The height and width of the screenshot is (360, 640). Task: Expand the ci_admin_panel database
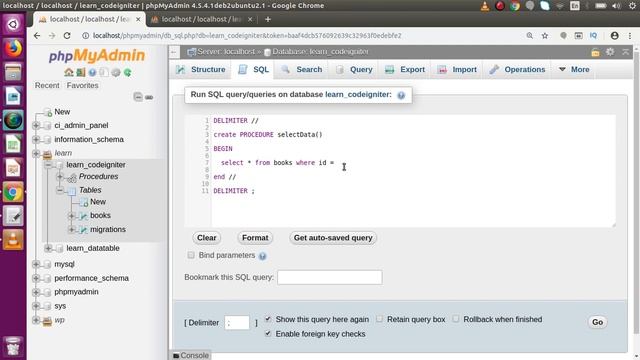coord(36,125)
